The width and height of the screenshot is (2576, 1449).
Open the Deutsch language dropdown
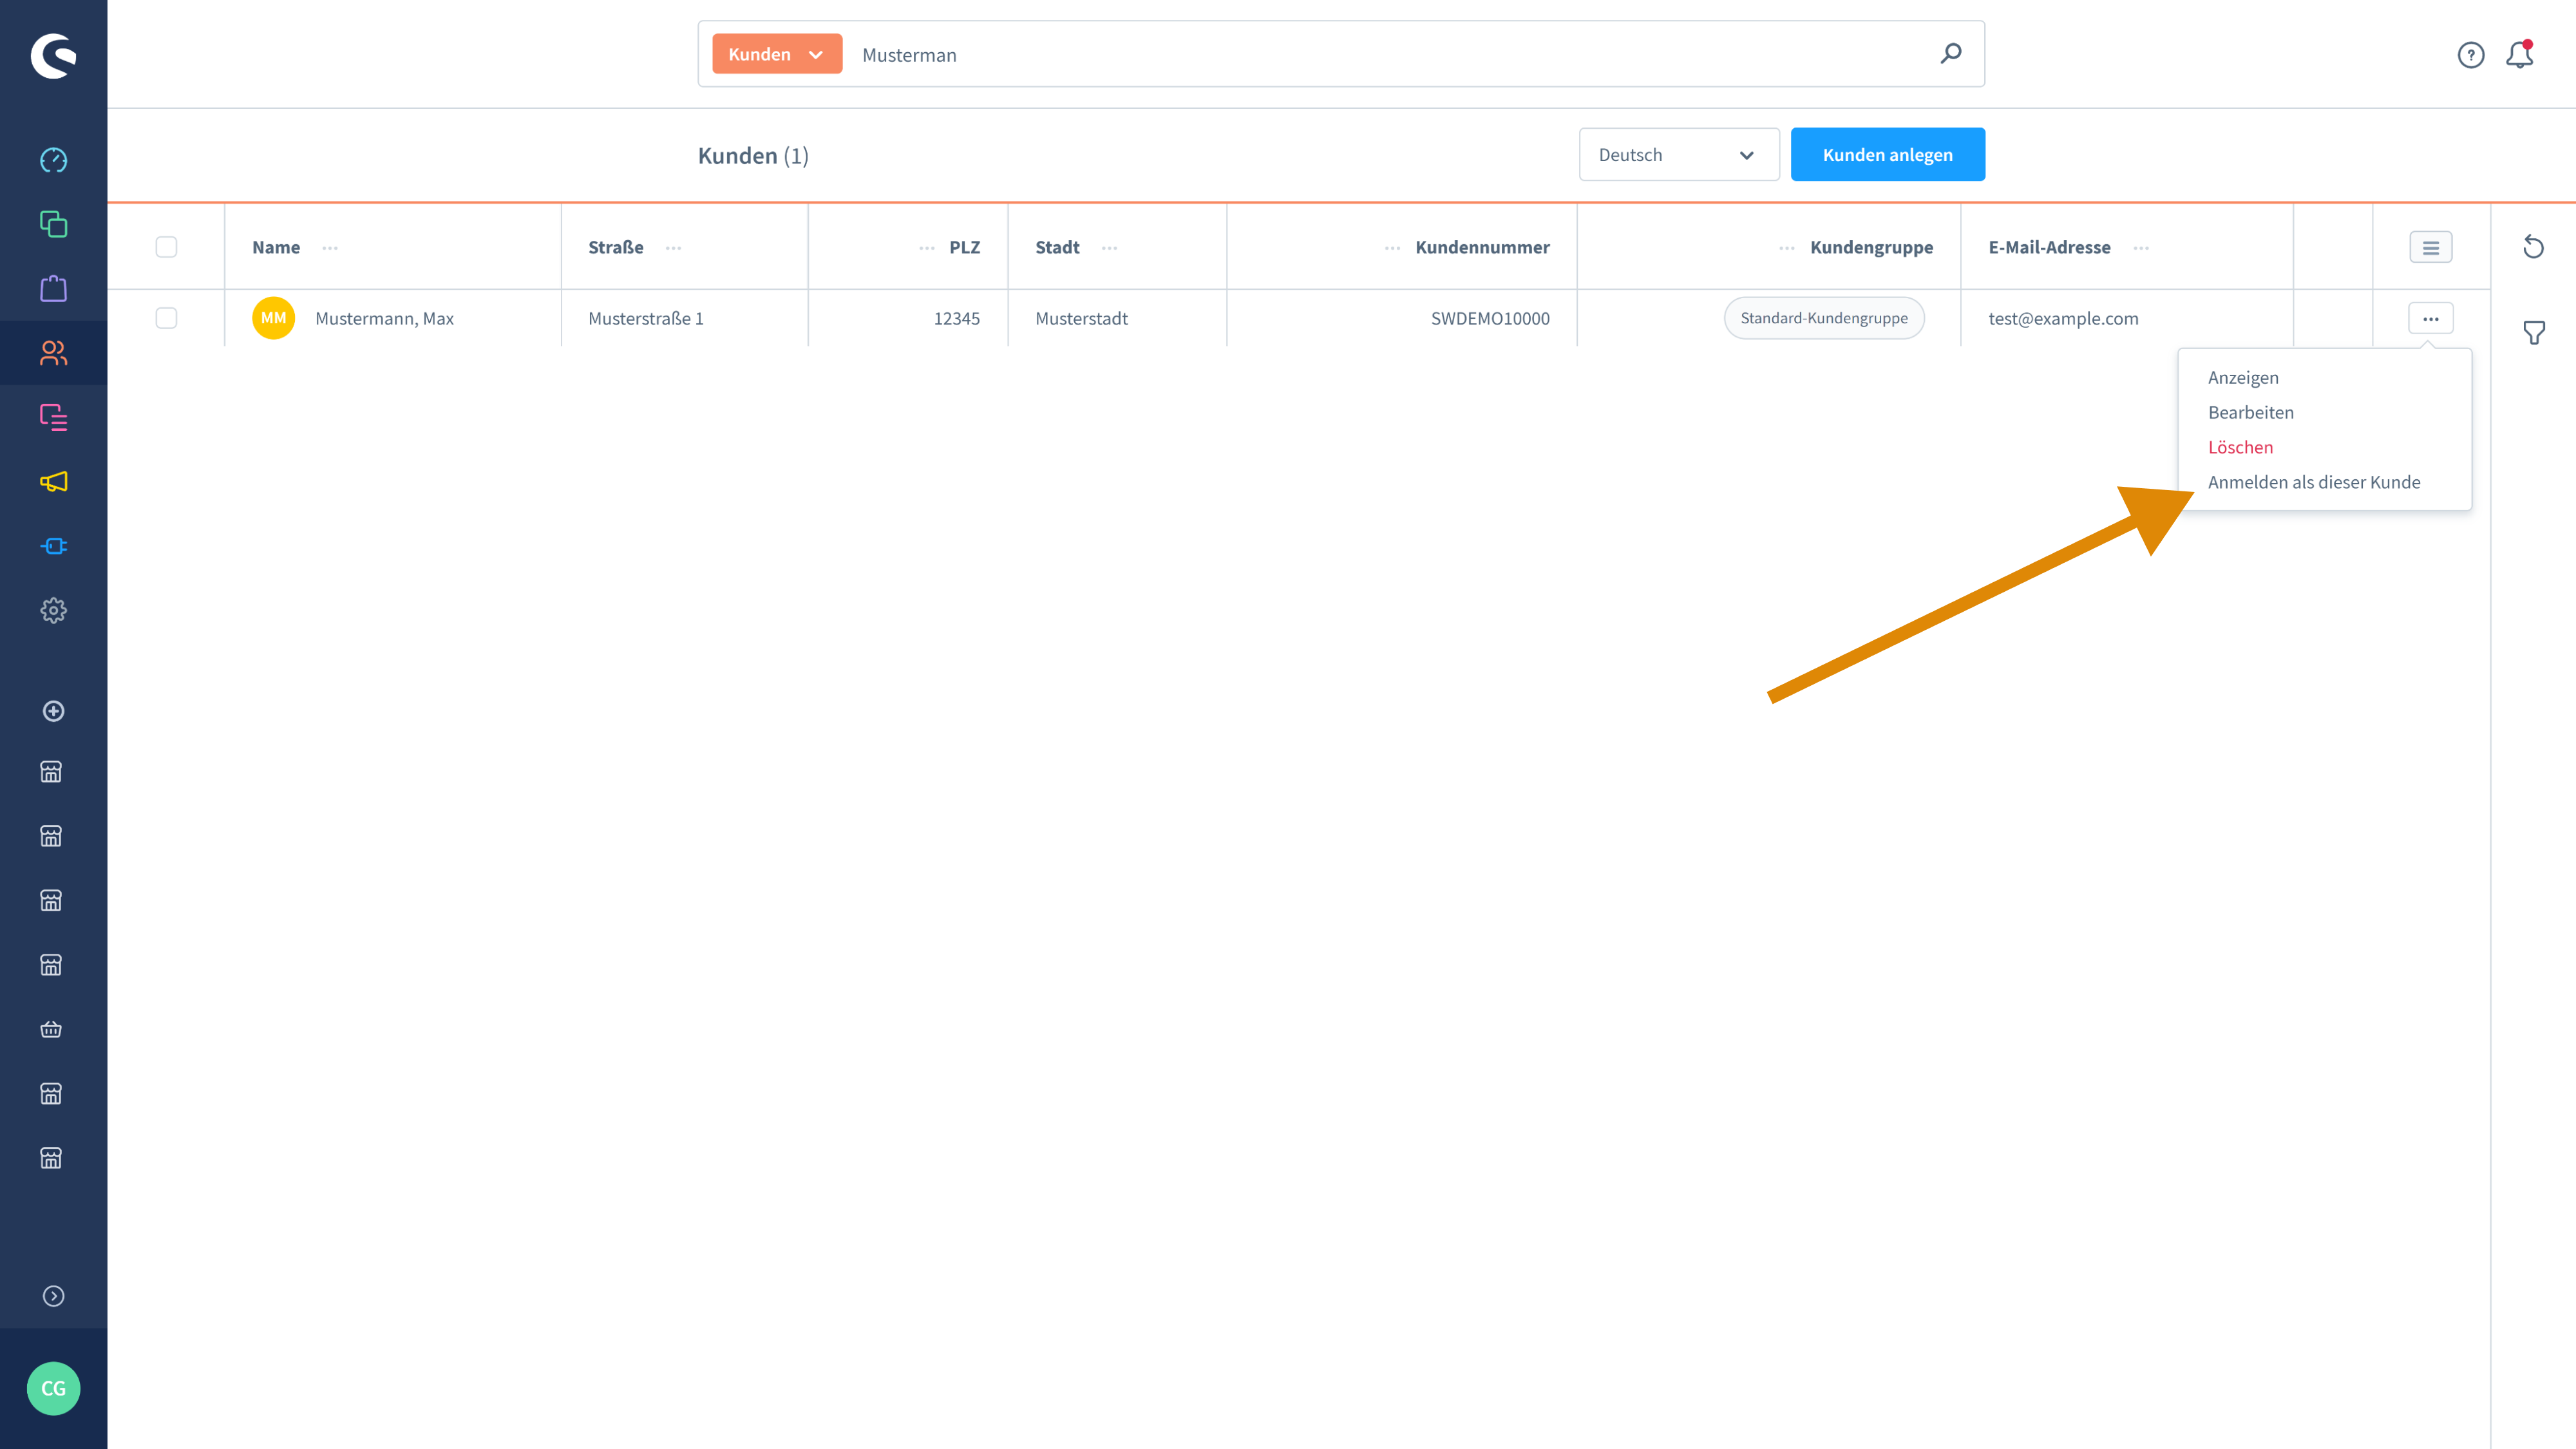1679,154
